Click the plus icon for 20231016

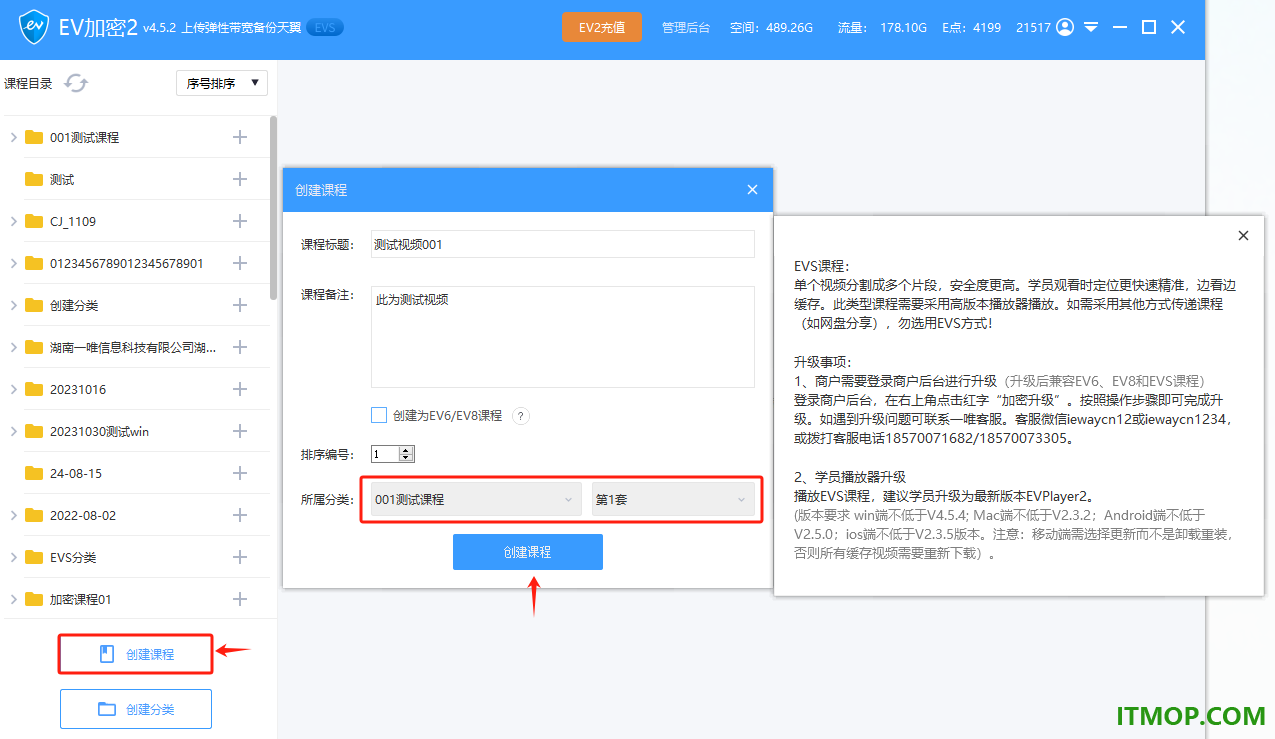pos(240,389)
